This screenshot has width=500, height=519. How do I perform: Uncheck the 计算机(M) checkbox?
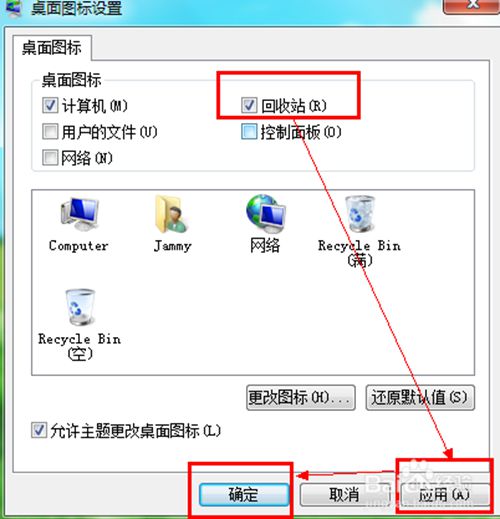[50, 105]
